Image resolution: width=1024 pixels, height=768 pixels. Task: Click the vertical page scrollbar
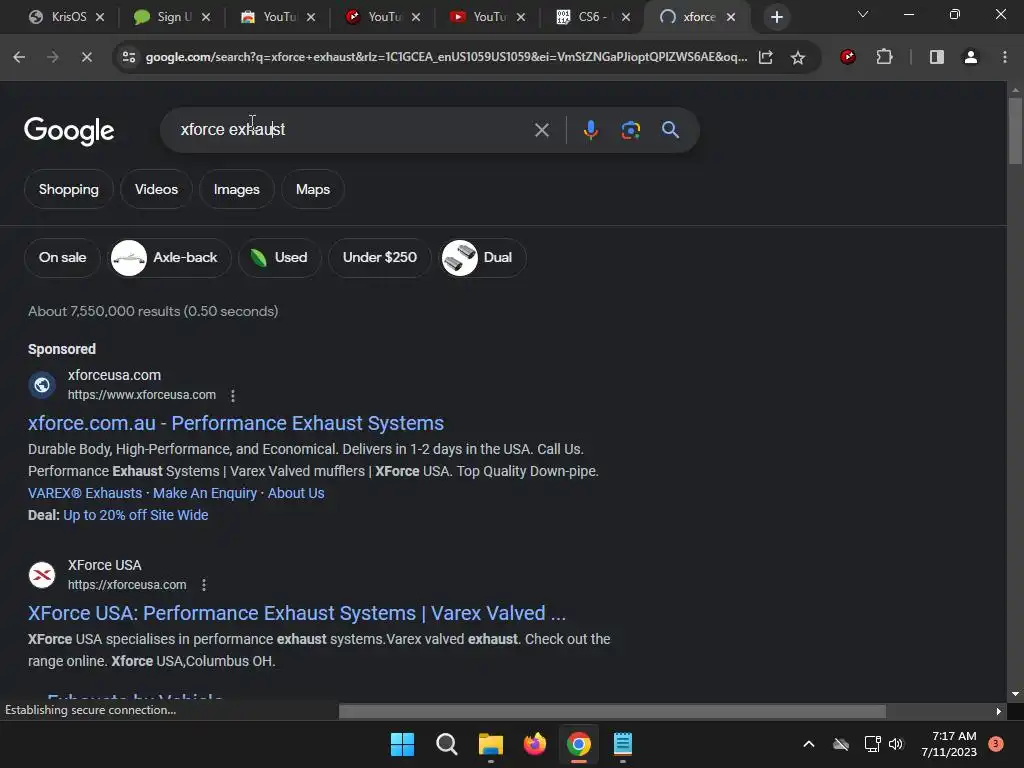click(1015, 131)
